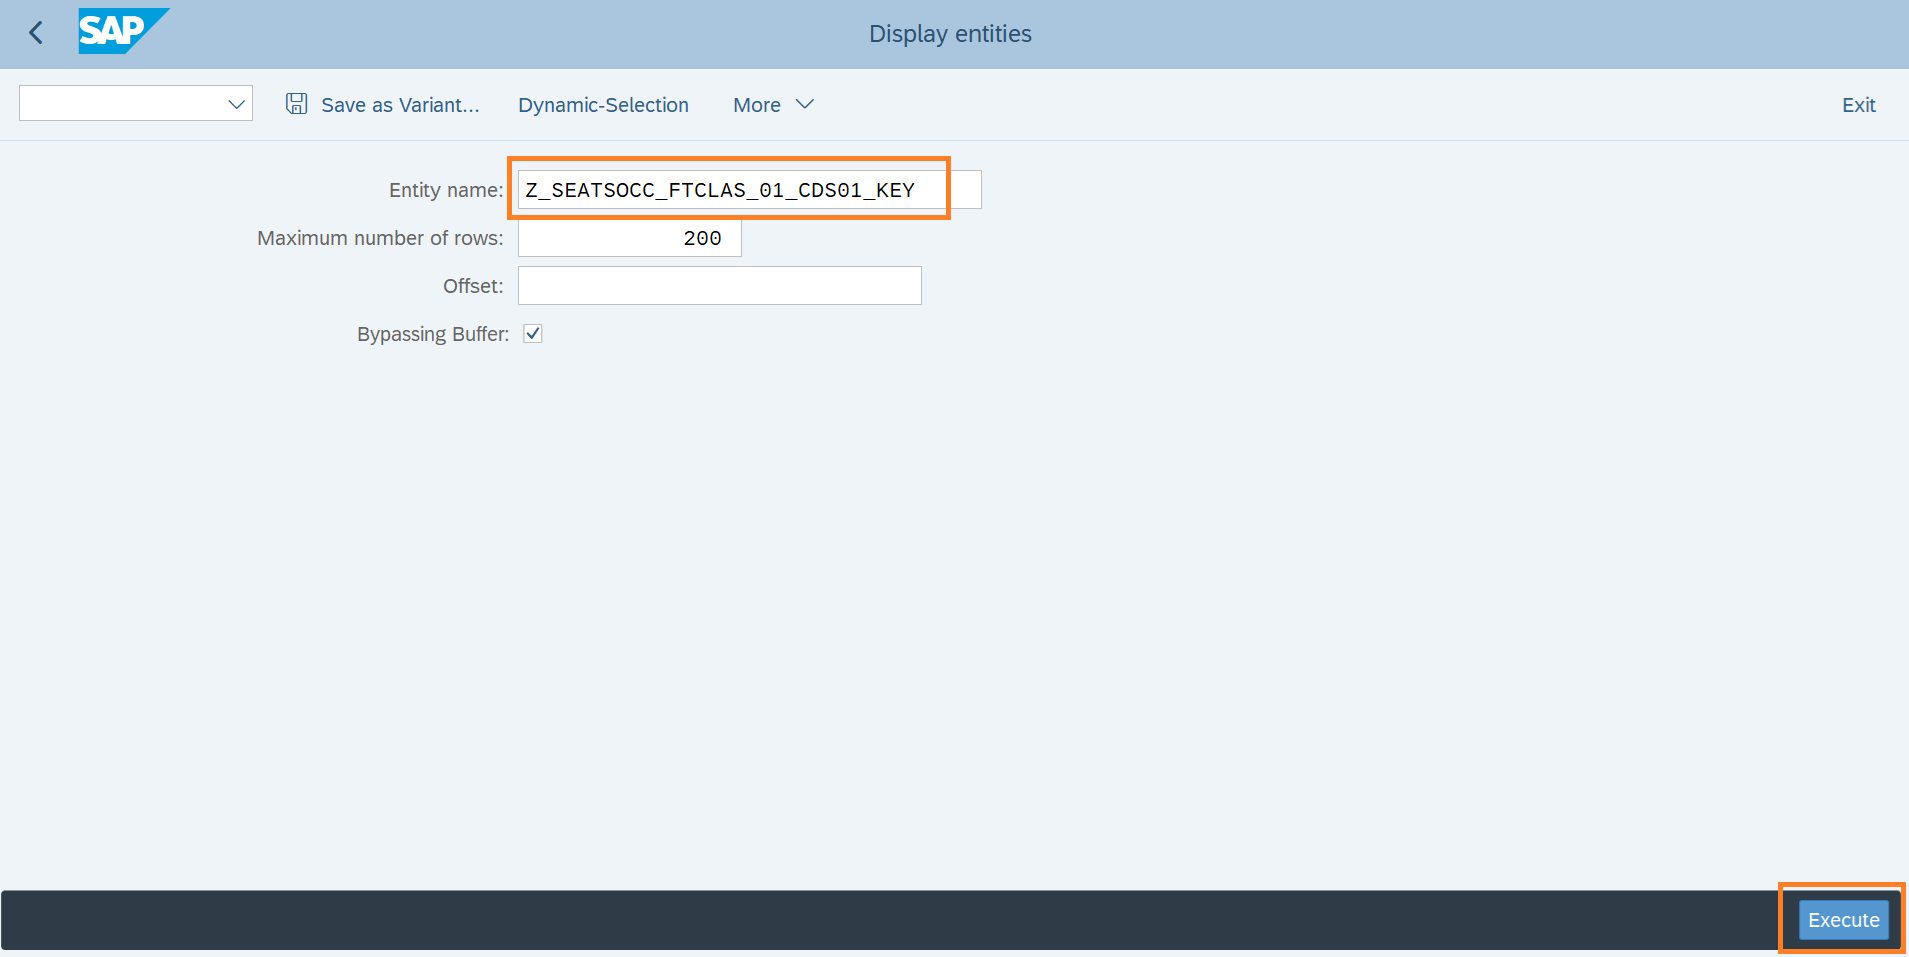Focus the Entity name text field
Image resolution: width=1909 pixels, height=957 pixels.
720,190
